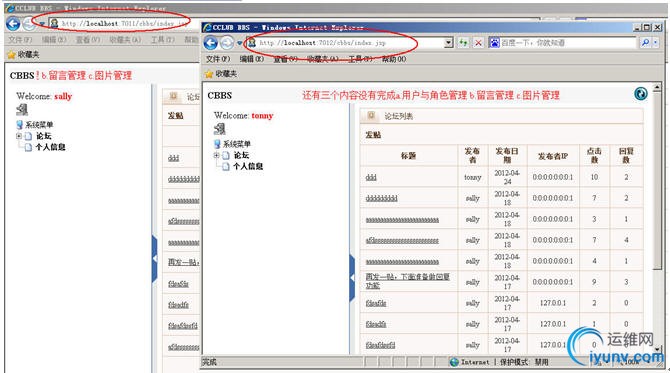Click 系统菜单 root node in tonny window

click(x=236, y=144)
